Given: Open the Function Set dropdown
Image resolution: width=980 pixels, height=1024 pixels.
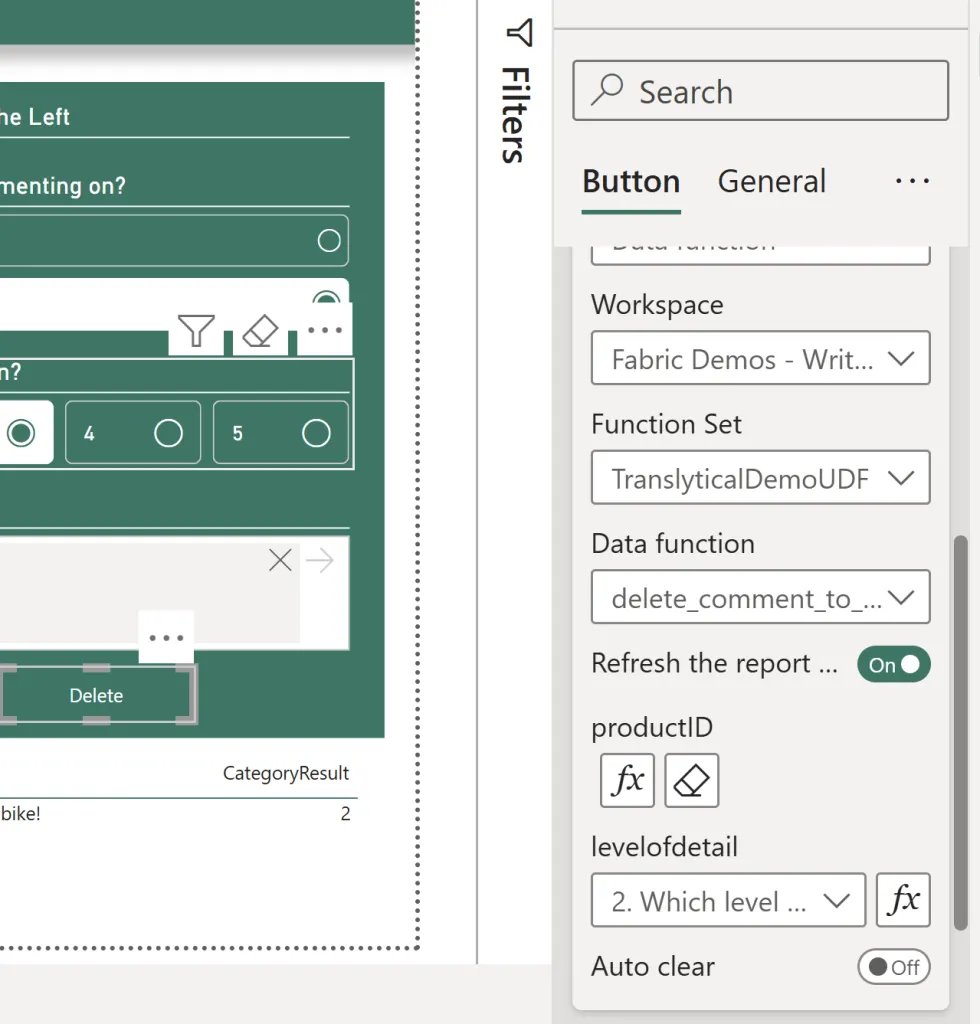Looking at the screenshot, I should tap(761, 477).
